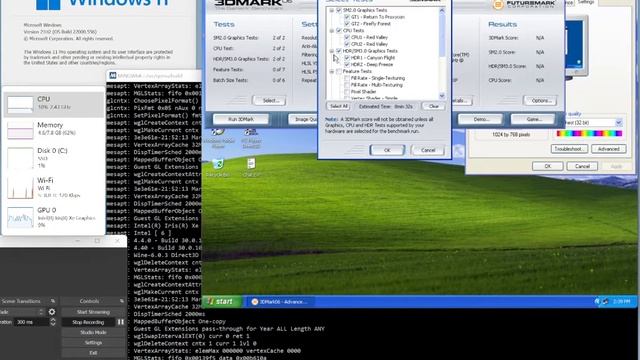Open OBS Settings button
Viewport: 640px width, 360px height.
coord(93,342)
